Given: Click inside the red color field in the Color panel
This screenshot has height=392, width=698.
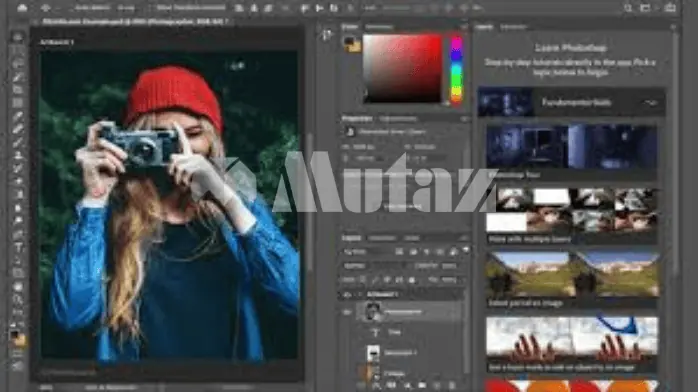Looking at the screenshot, I should pyautogui.click(x=402, y=69).
